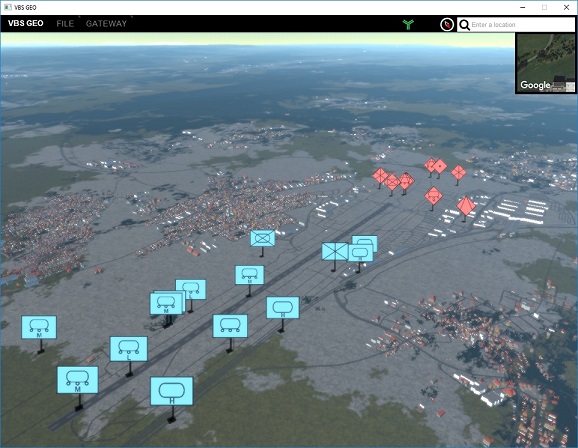
Task: Select blue wheeled marker without a letter
Action: pos(230,326)
